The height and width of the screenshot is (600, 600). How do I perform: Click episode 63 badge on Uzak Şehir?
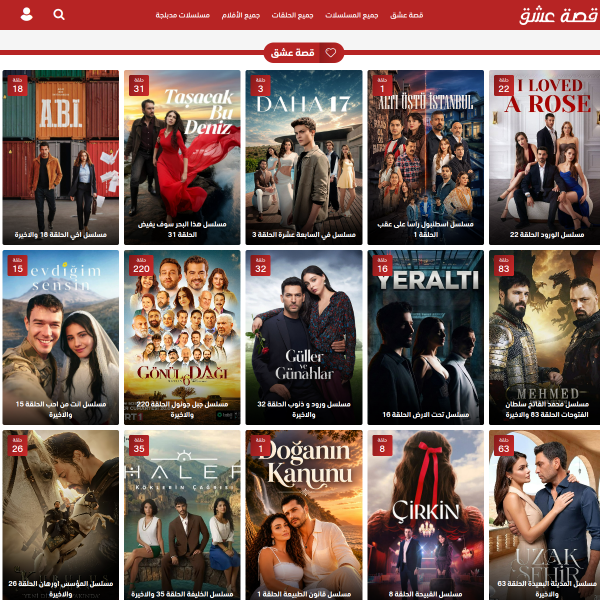tap(504, 445)
